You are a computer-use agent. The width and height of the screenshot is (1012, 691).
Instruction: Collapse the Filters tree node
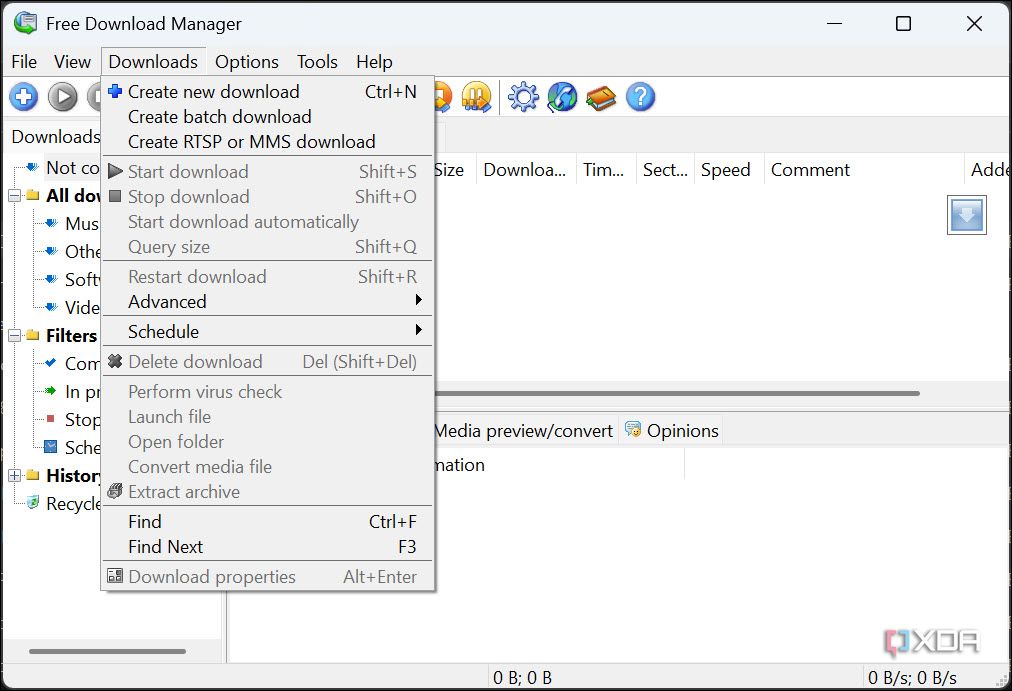(14, 335)
